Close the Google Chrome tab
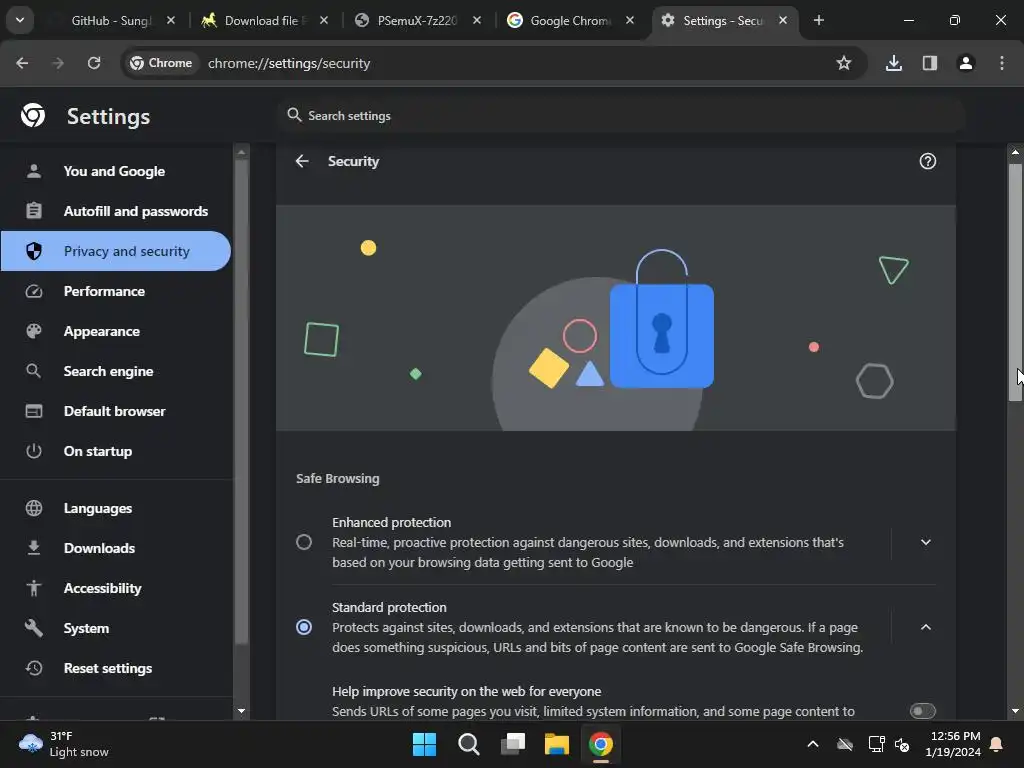The image size is (1024, 768). (x=630, y=20)
